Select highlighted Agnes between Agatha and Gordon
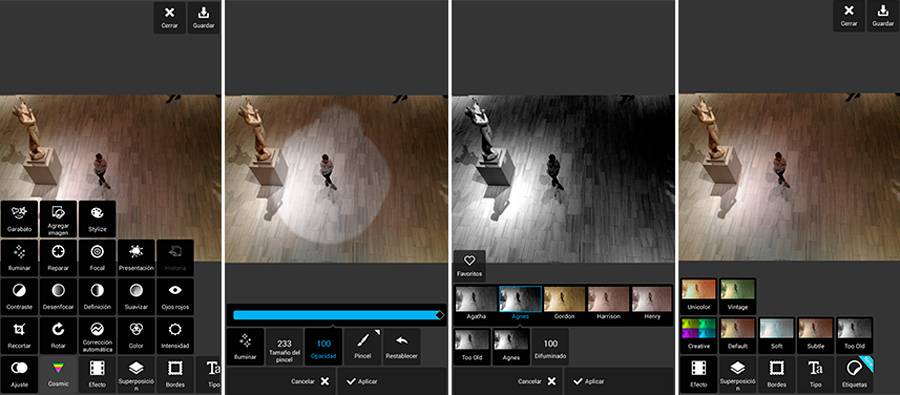 [x=521, y=304]
